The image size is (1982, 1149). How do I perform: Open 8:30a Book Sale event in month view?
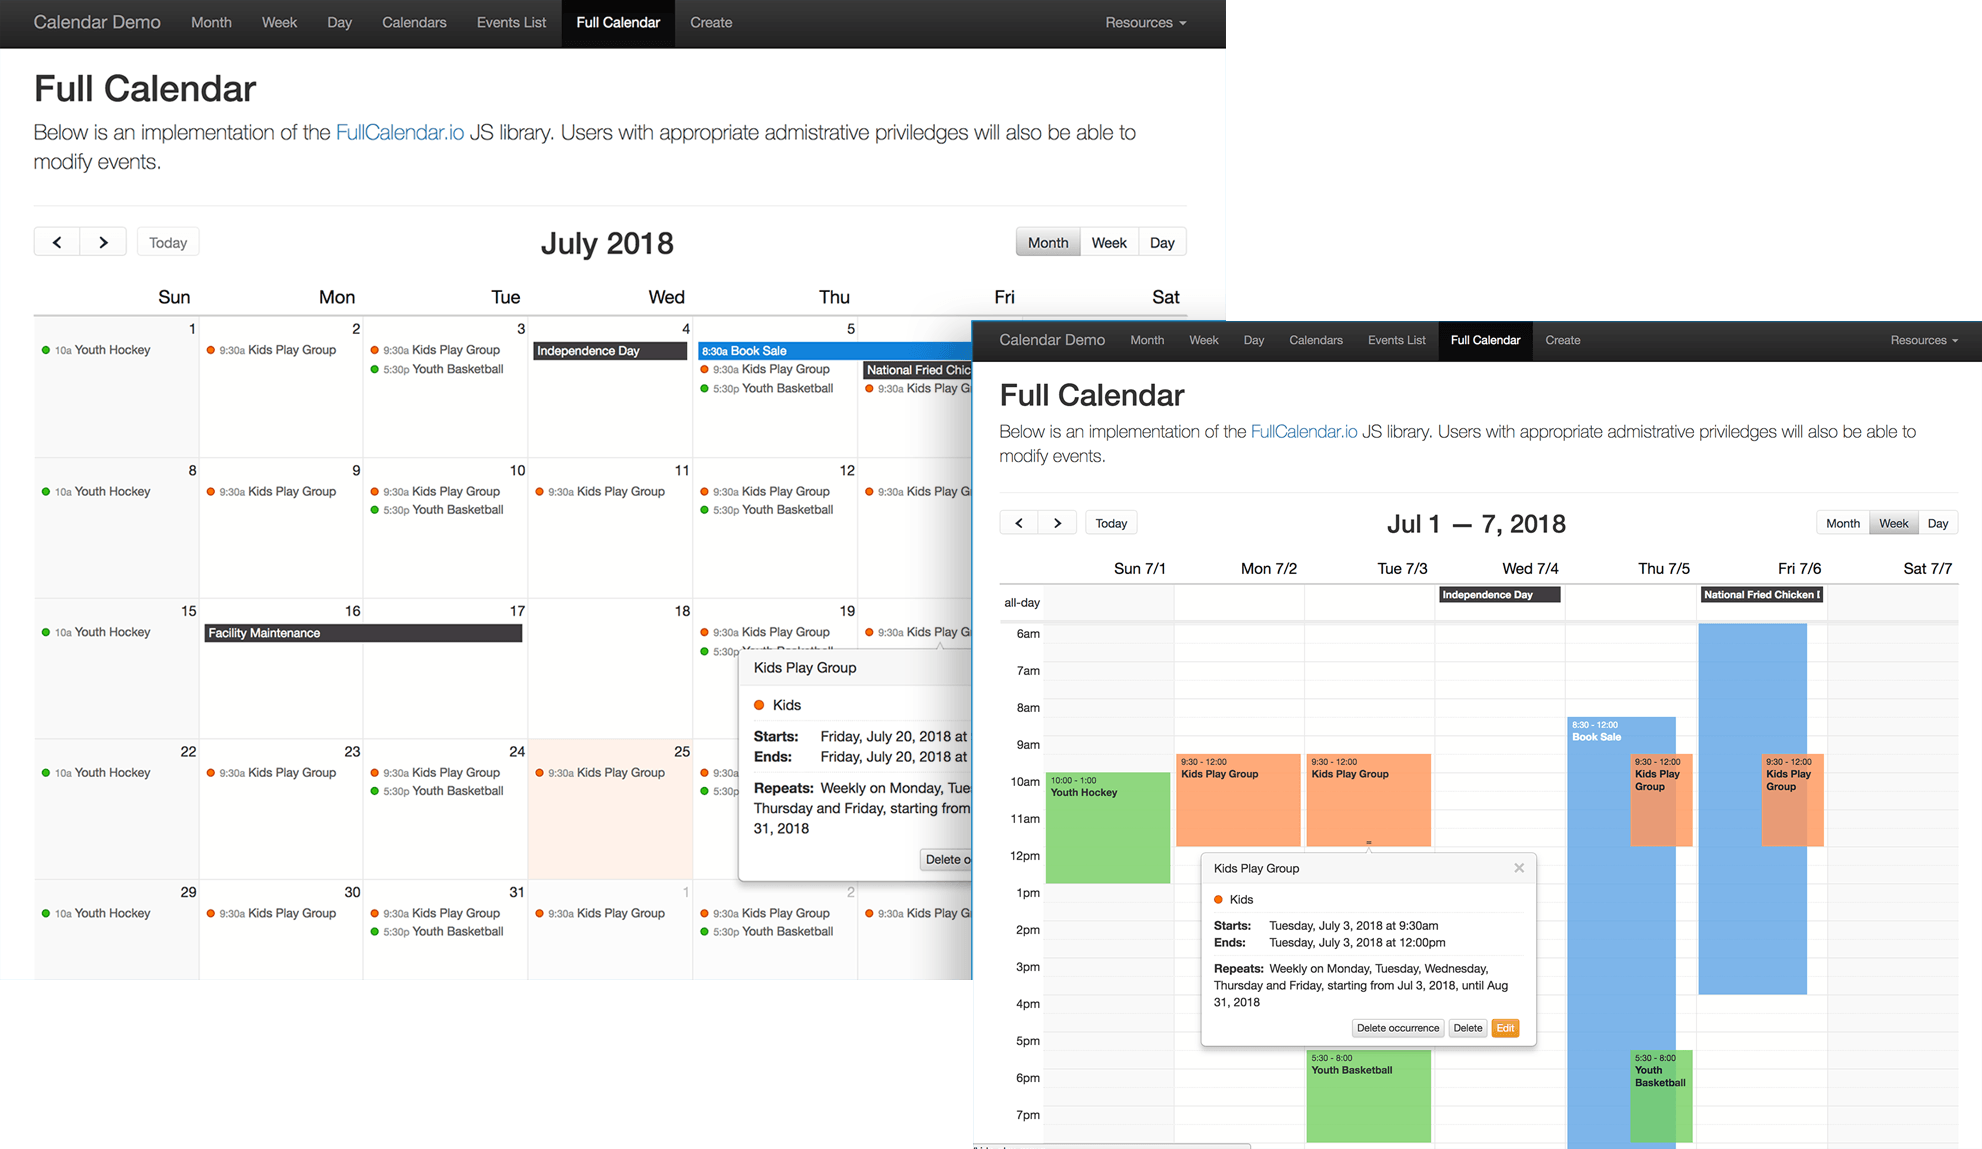coord(835,351)
